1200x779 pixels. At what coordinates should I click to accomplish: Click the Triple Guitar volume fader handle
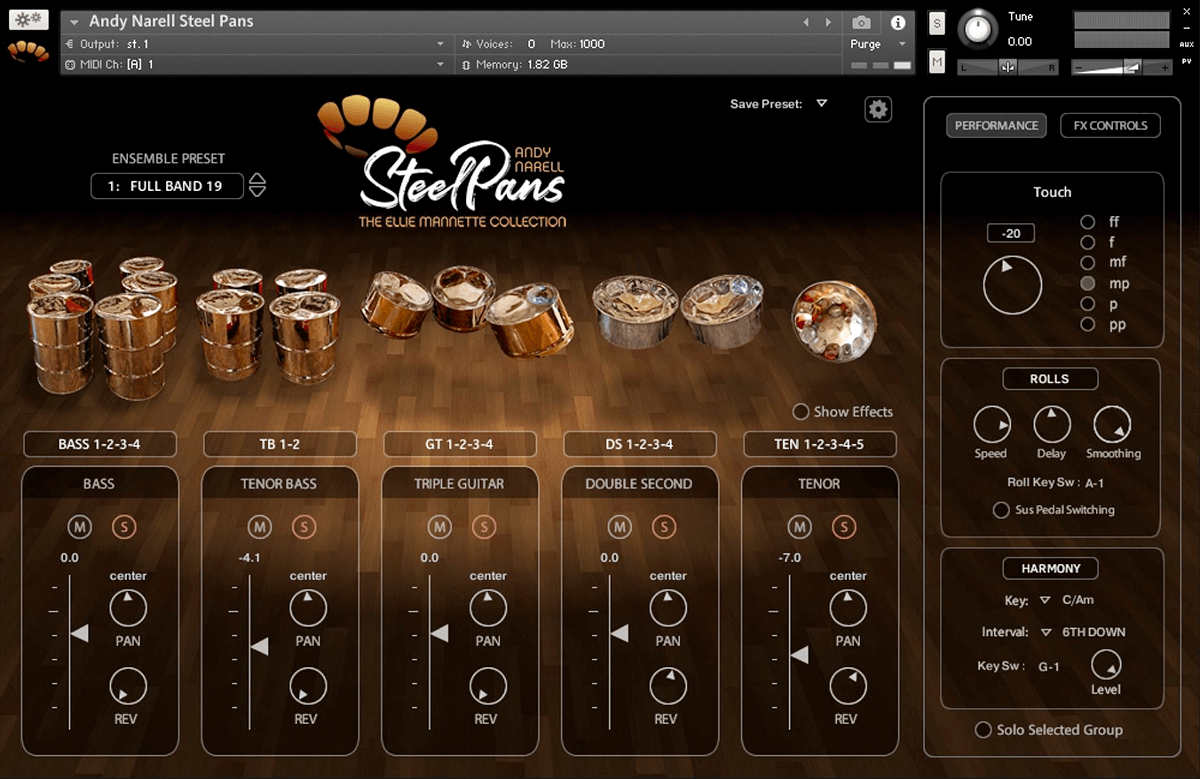tap(438, 633)
